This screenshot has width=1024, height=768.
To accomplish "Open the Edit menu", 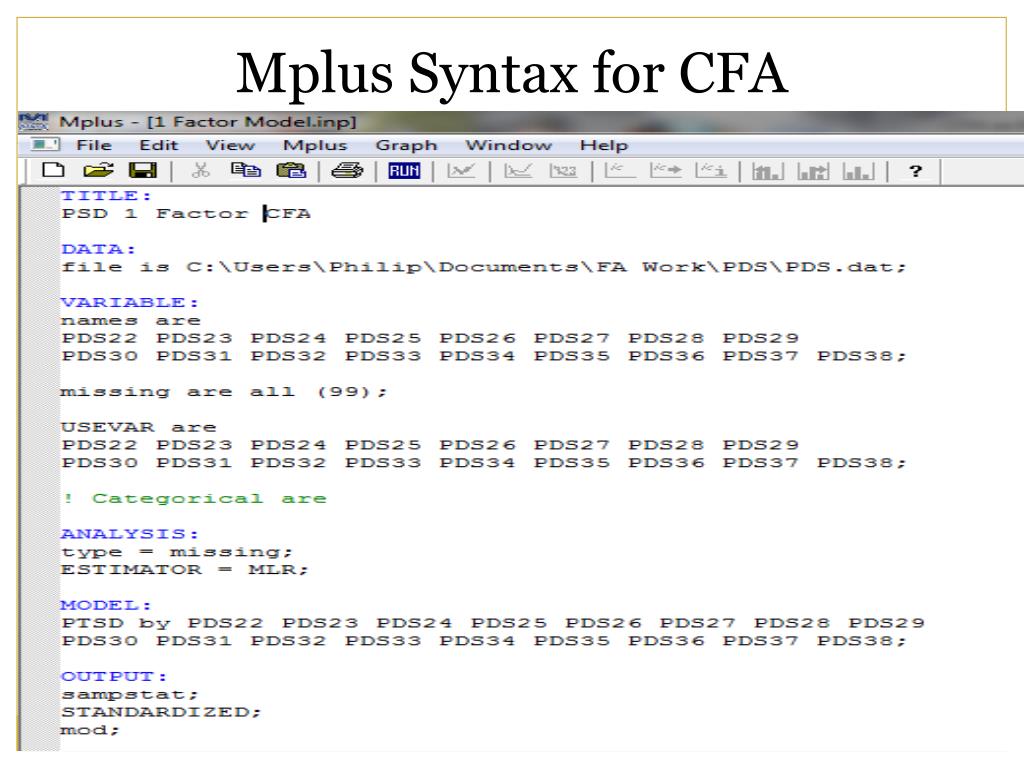I will 160,144.
